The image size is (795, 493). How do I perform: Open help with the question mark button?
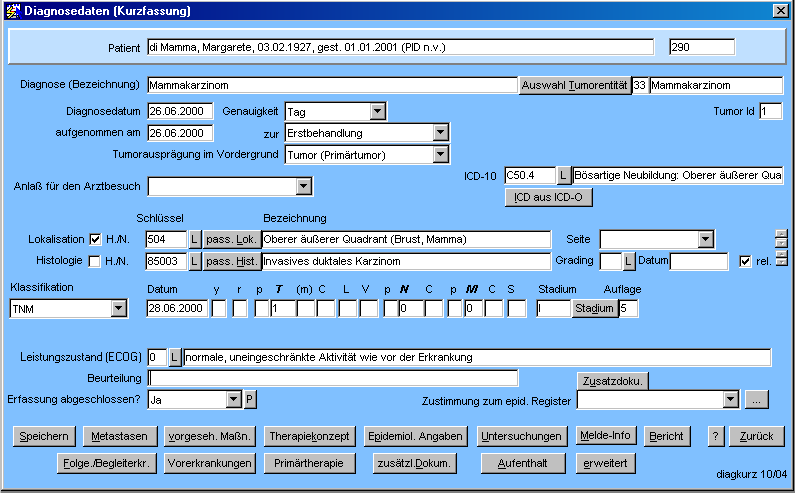(x=715, y=436)
